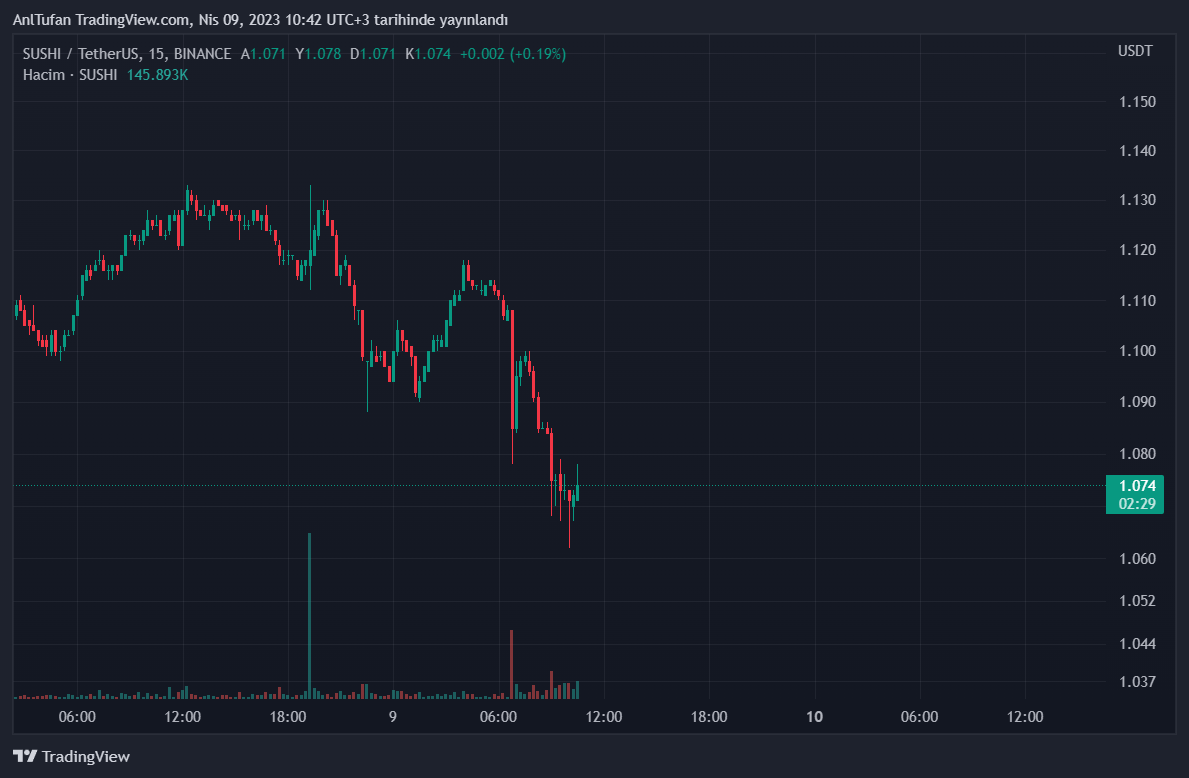Click the K1.074 close price value
This screenshot has width=1189, height=778.
428,54
